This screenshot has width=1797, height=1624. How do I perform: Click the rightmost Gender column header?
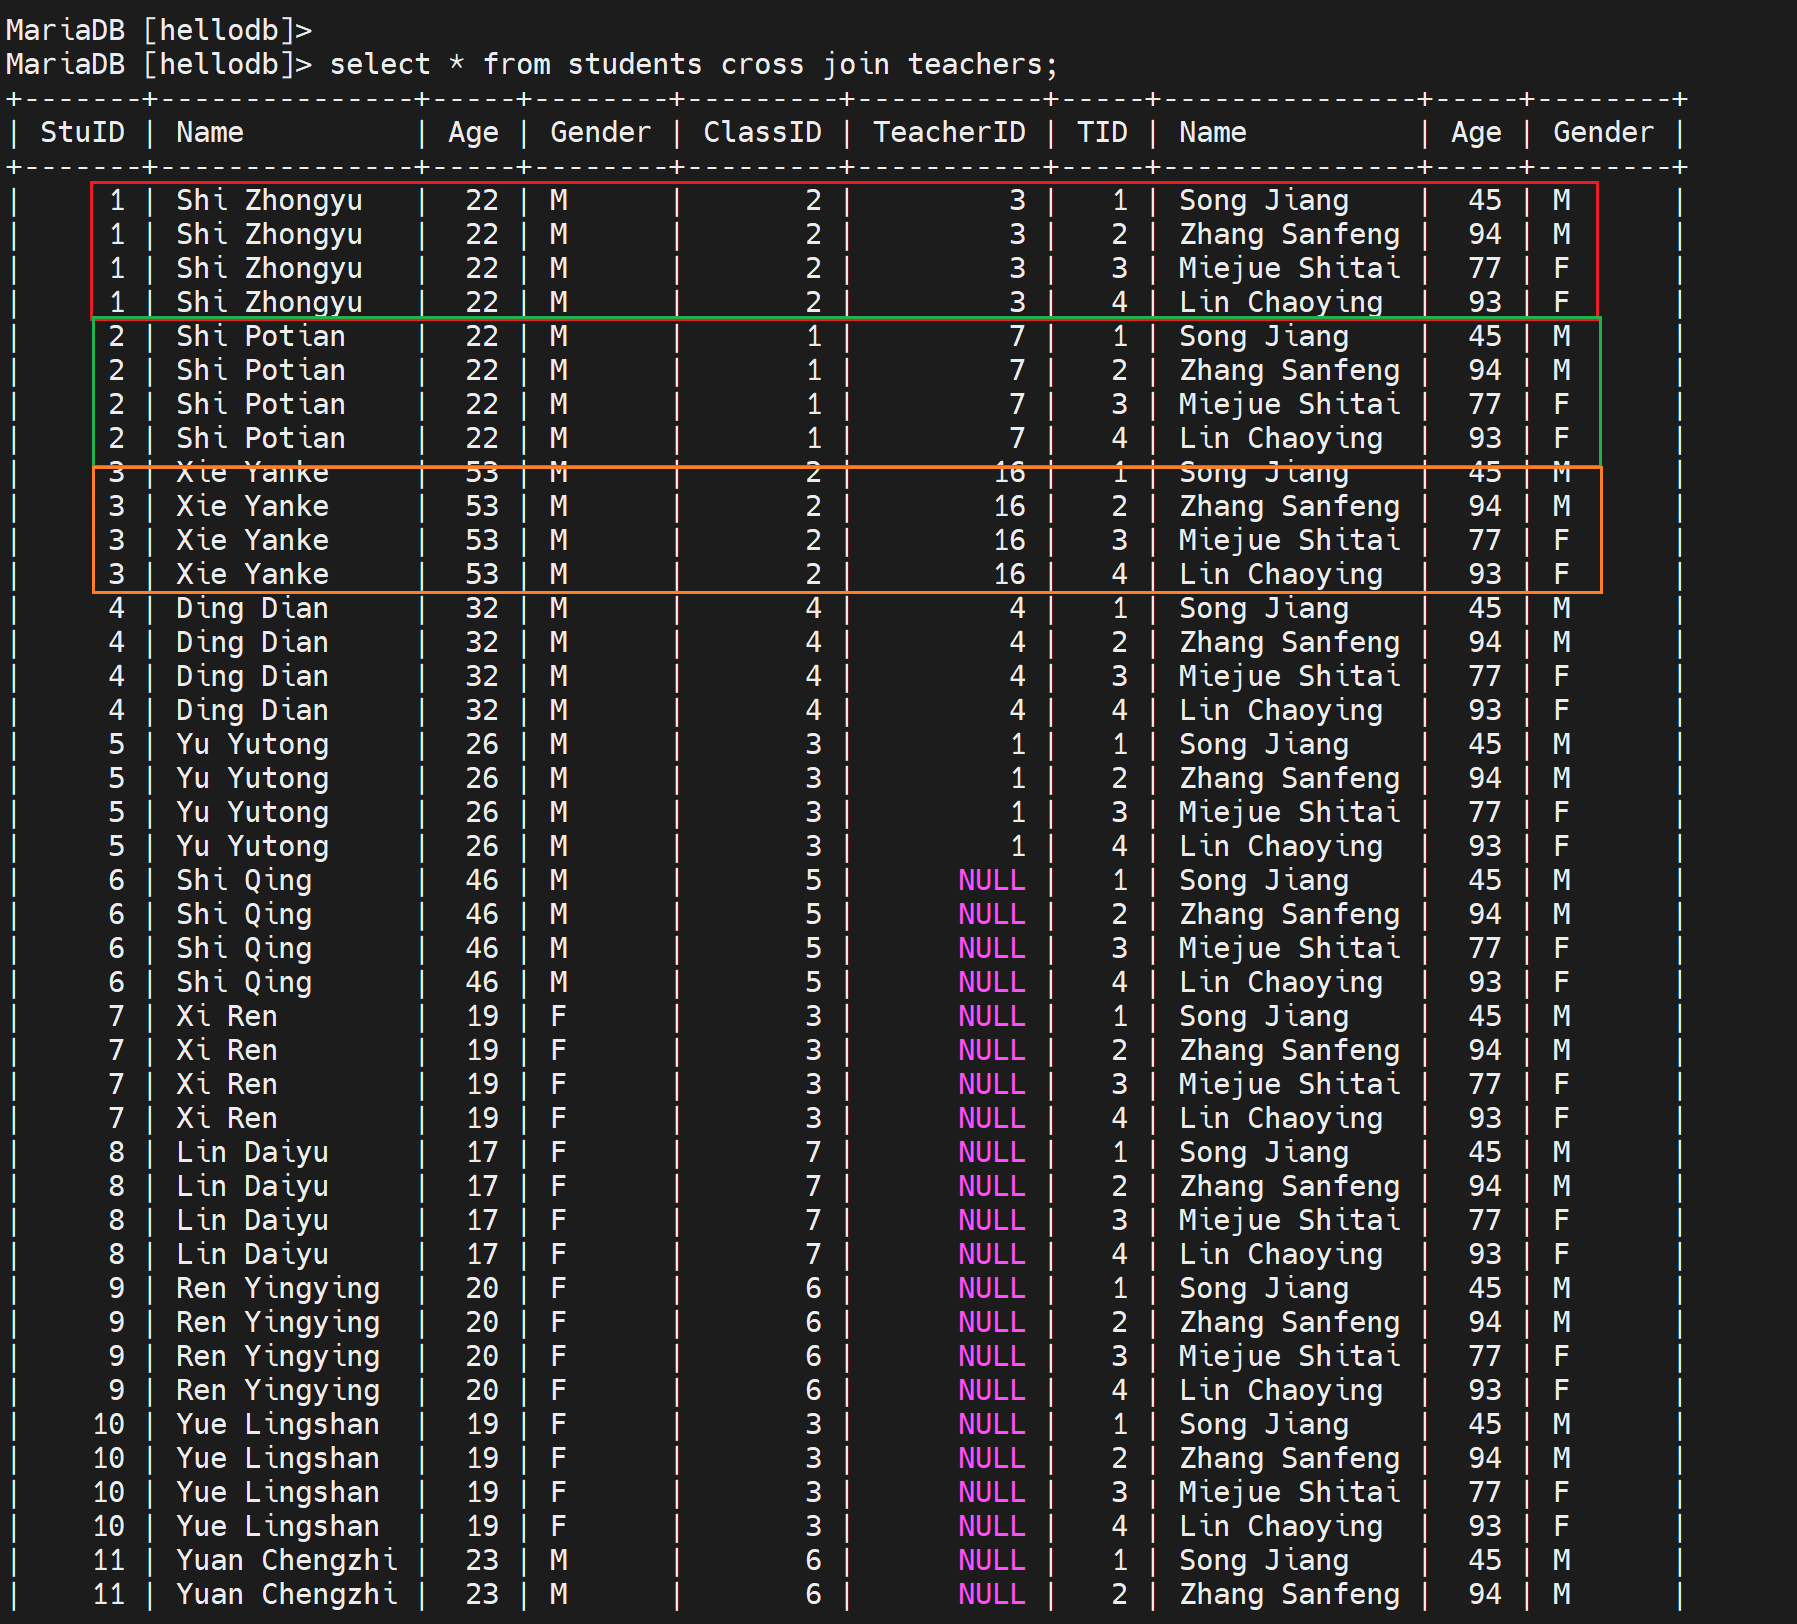pyautogui.click(x=1603, y=133)
